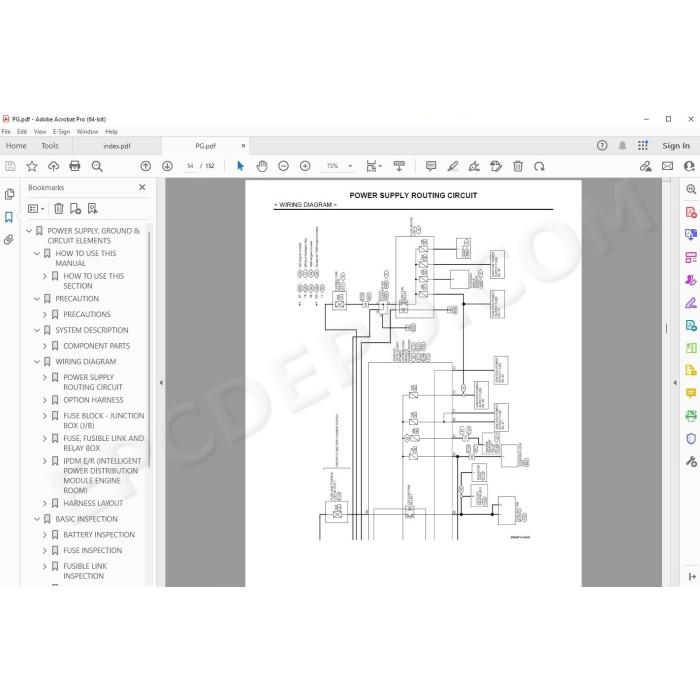
Task: Zoom out with minus circle icon
Action: coord(283,166)
